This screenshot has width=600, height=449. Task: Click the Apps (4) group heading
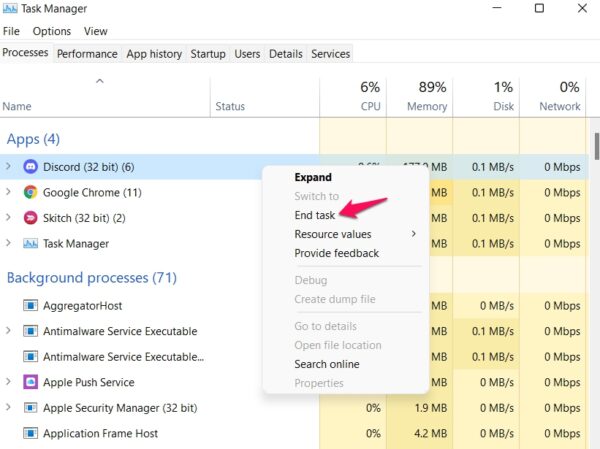point(33,139)
